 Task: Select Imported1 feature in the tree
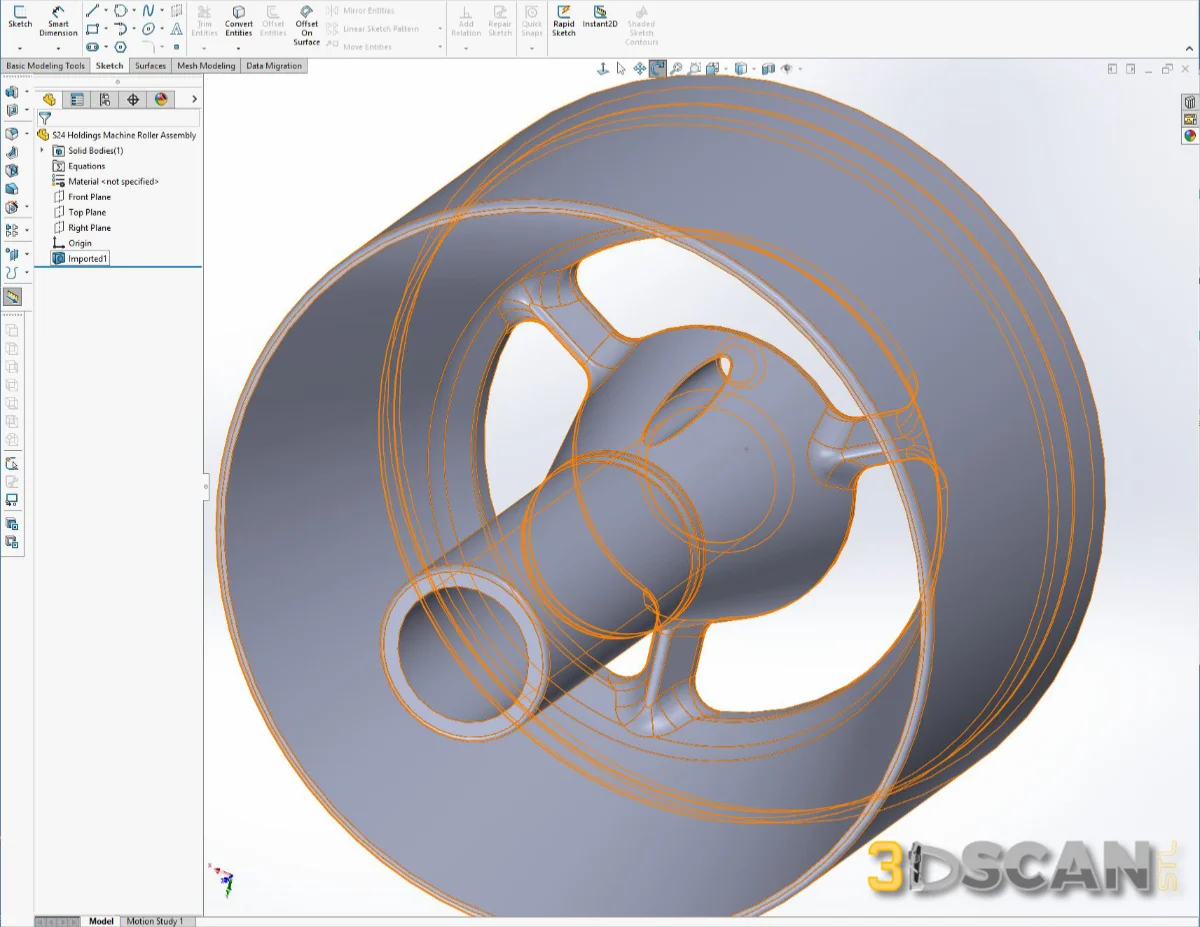pos(87,258)
